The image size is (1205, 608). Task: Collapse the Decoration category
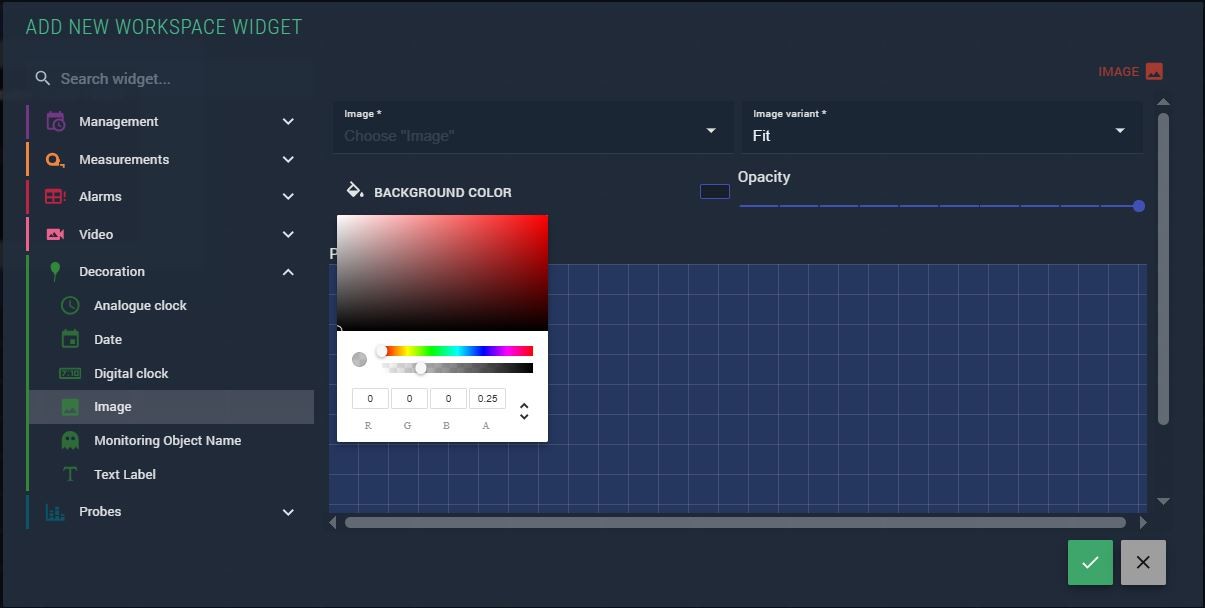pyautogui.click(x=288, y=272)
